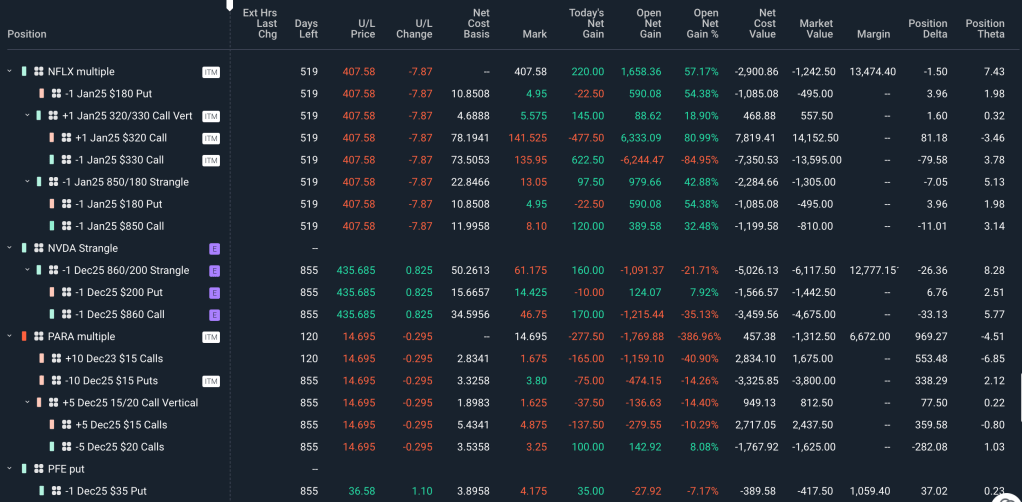Image resolution: width=1022 pixels, height=502 pixels.
Task: Collapse the PARA multiple group
Action: (x=10, y=337)
